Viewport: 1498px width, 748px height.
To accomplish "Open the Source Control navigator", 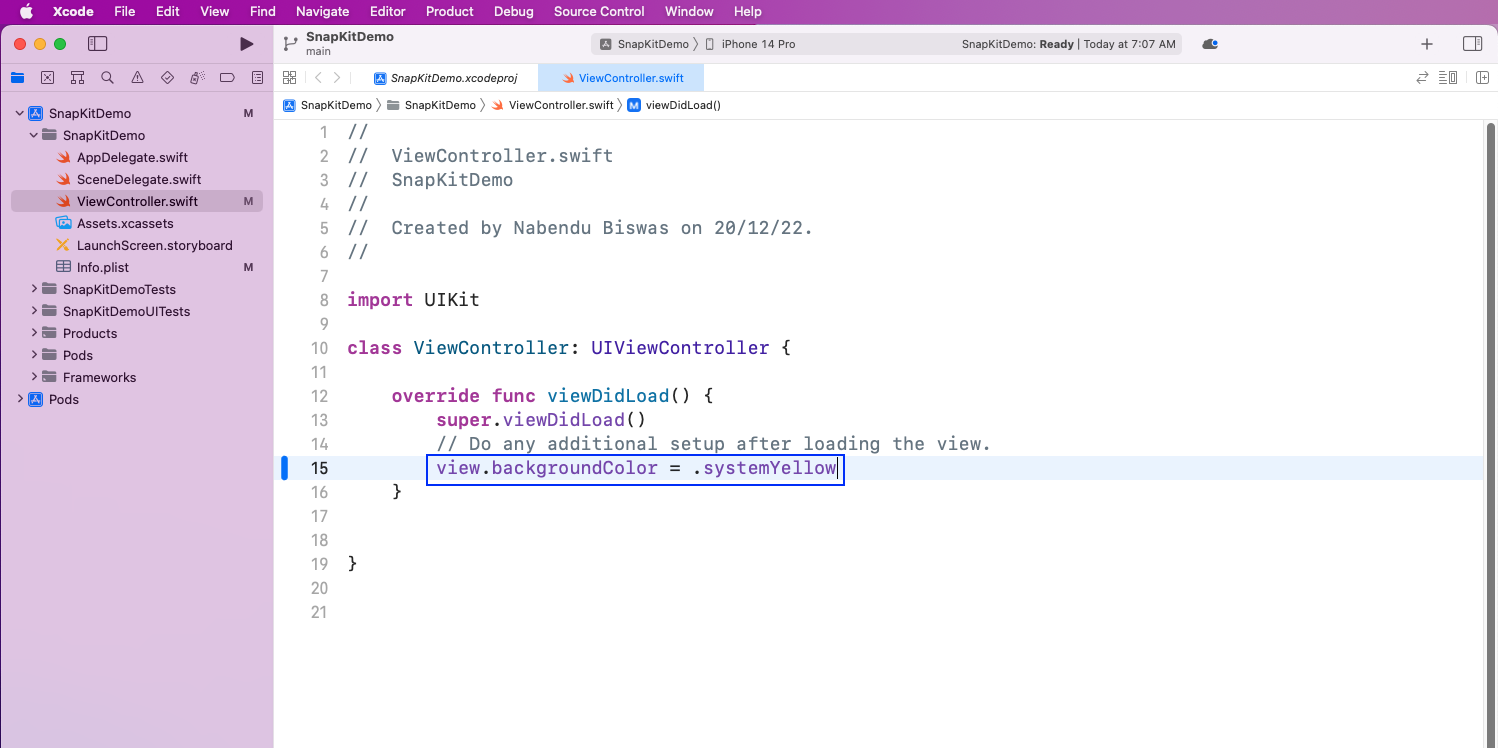I will coord(47,77).
